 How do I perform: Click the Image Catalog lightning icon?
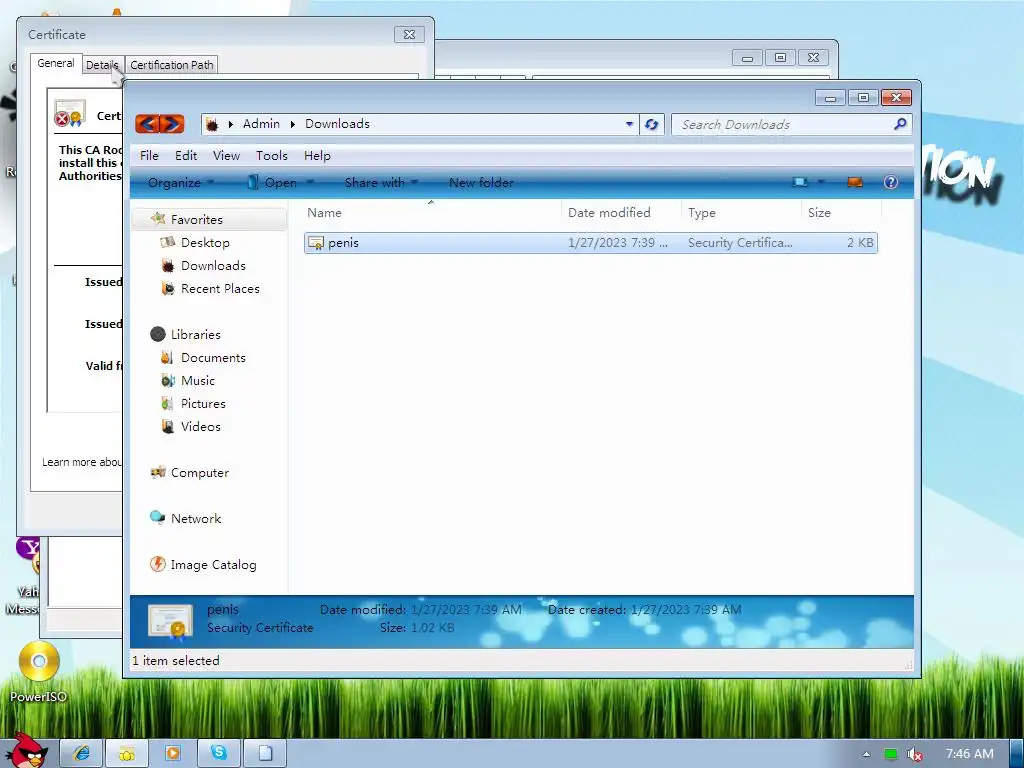(x=157, y=564)
